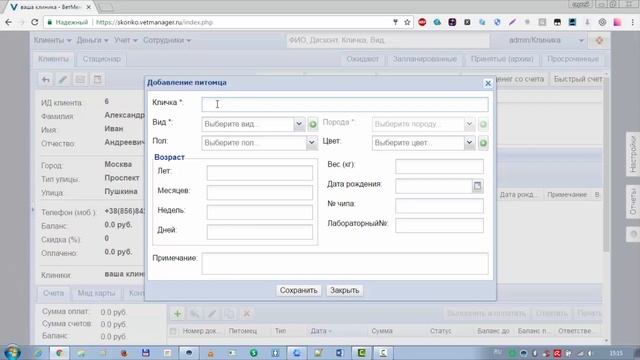Toggle the invoices table header checkbox
This screenshot has width=640, height=360.
173,331
